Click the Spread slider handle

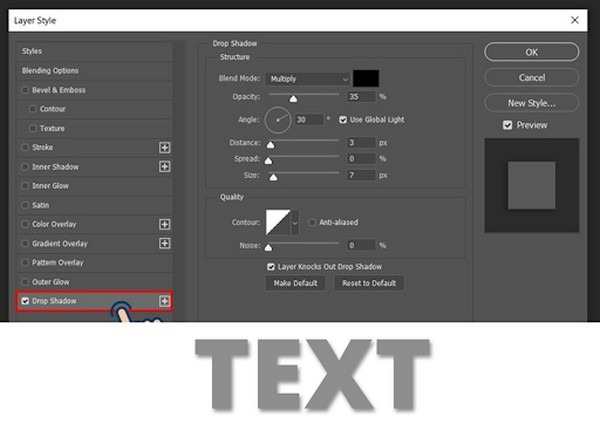269,161
